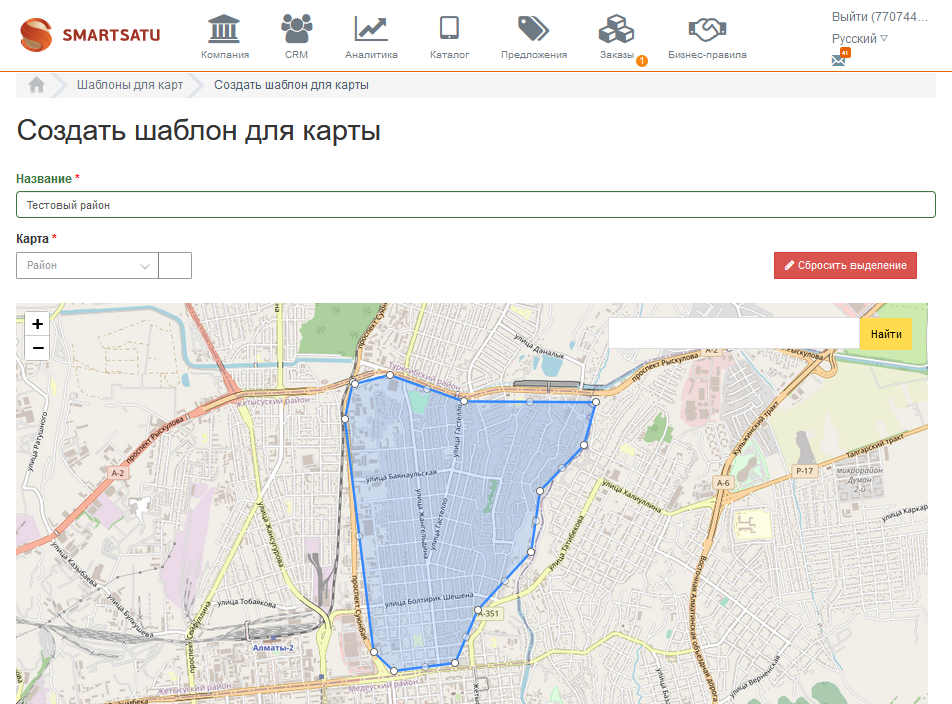Click the Название text field

(x=476, y=205)
